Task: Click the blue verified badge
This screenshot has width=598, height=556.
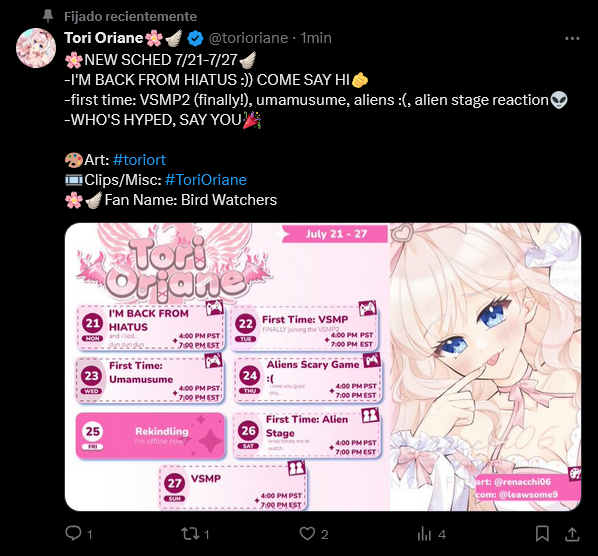Action: point(195,38)
